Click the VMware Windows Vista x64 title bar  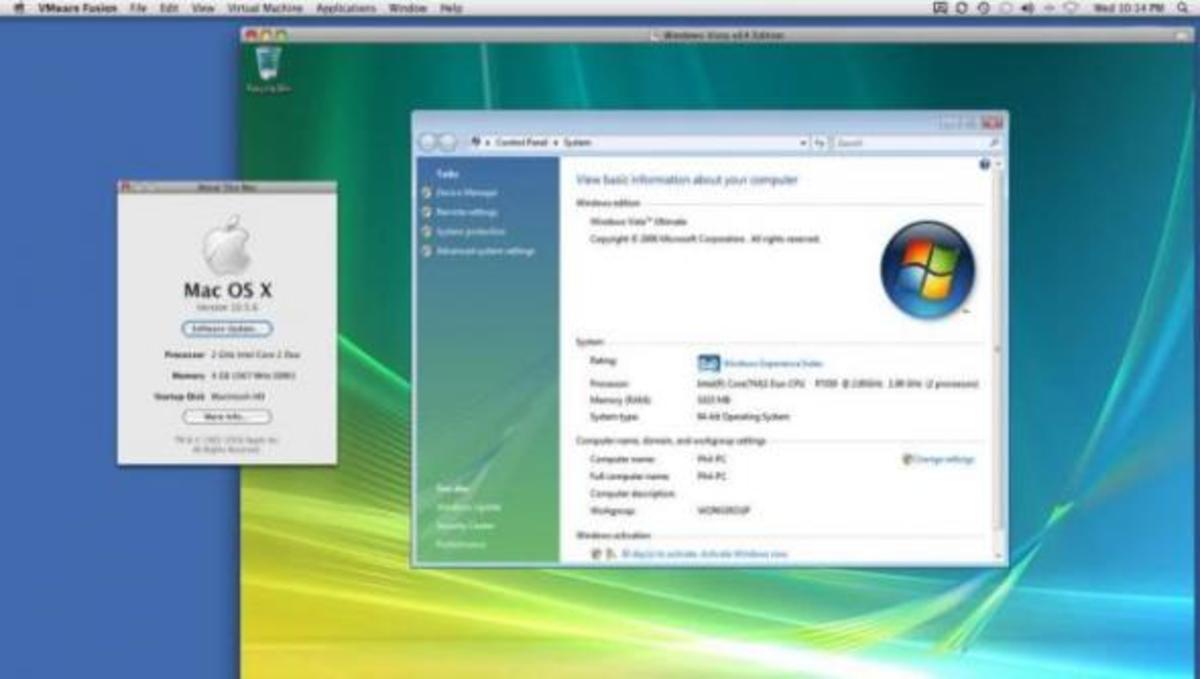(719, 35)
